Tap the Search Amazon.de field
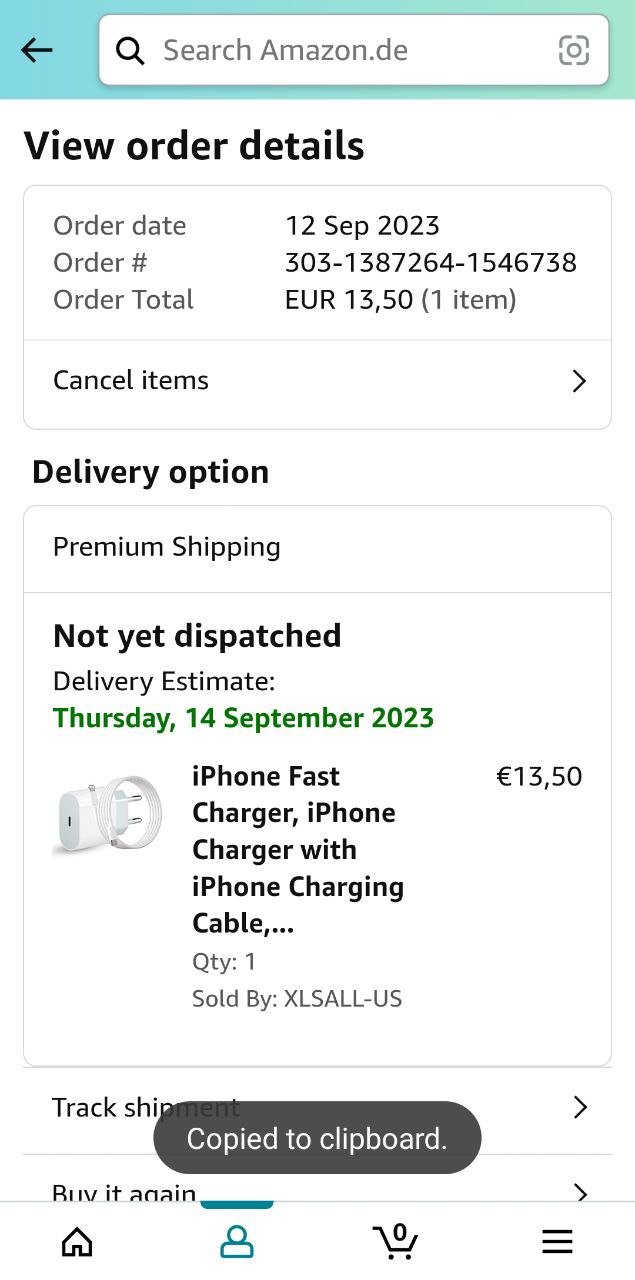The image size is (635, 1280). pyautogui.click(x=340, y=50)
